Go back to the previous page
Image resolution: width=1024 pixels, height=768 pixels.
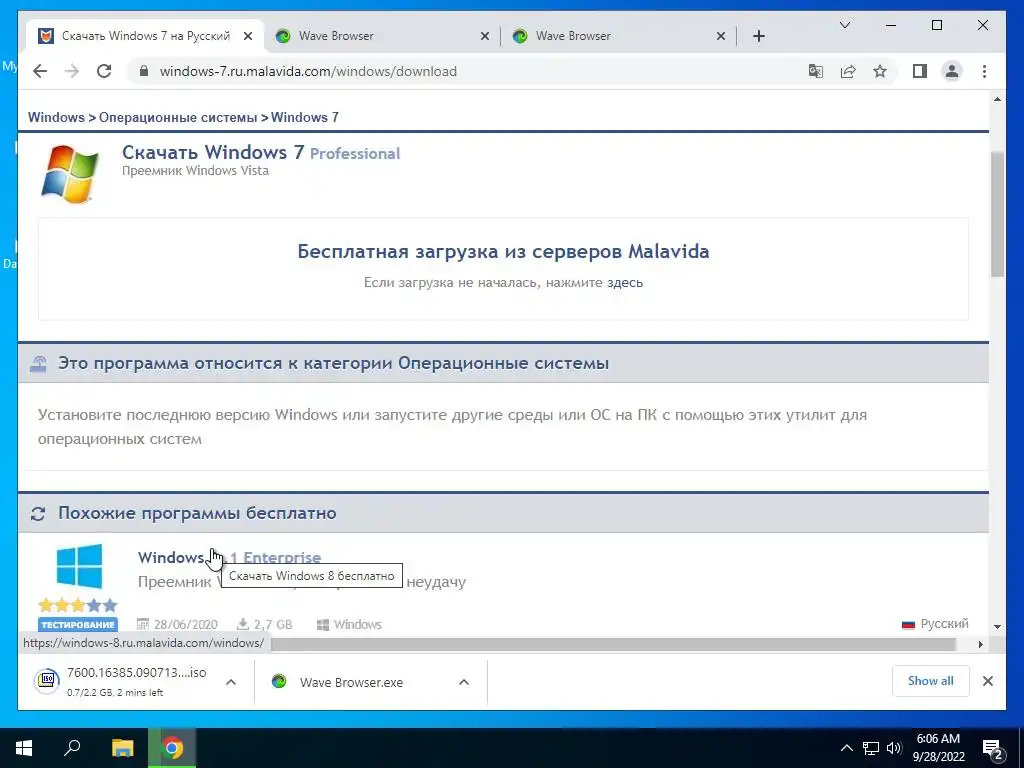click(40, 71)
